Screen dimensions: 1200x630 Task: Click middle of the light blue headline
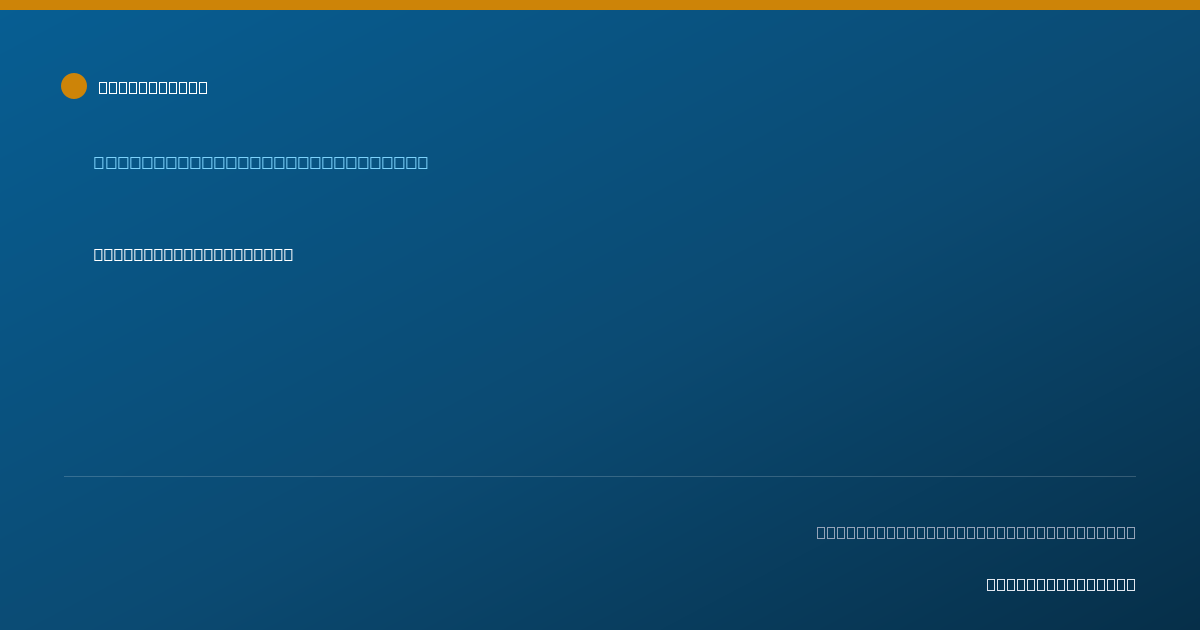coord(261,162)
